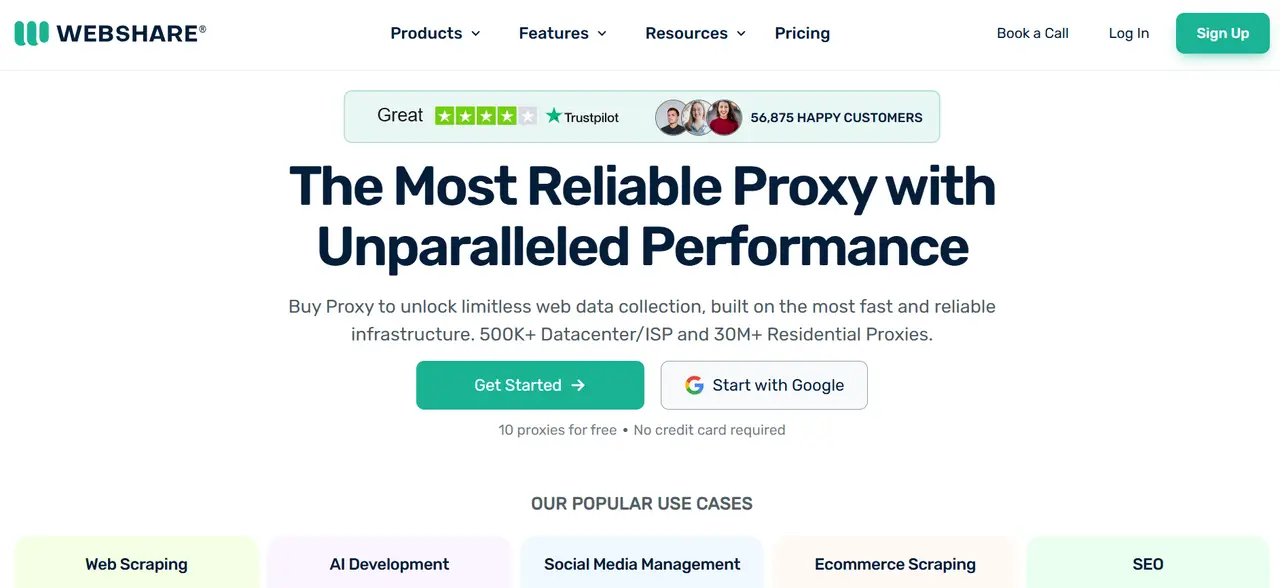This screenshot has height=588, width=1280.
Task: Click the Trustpilot logo
Action: [x=582, y=117]
